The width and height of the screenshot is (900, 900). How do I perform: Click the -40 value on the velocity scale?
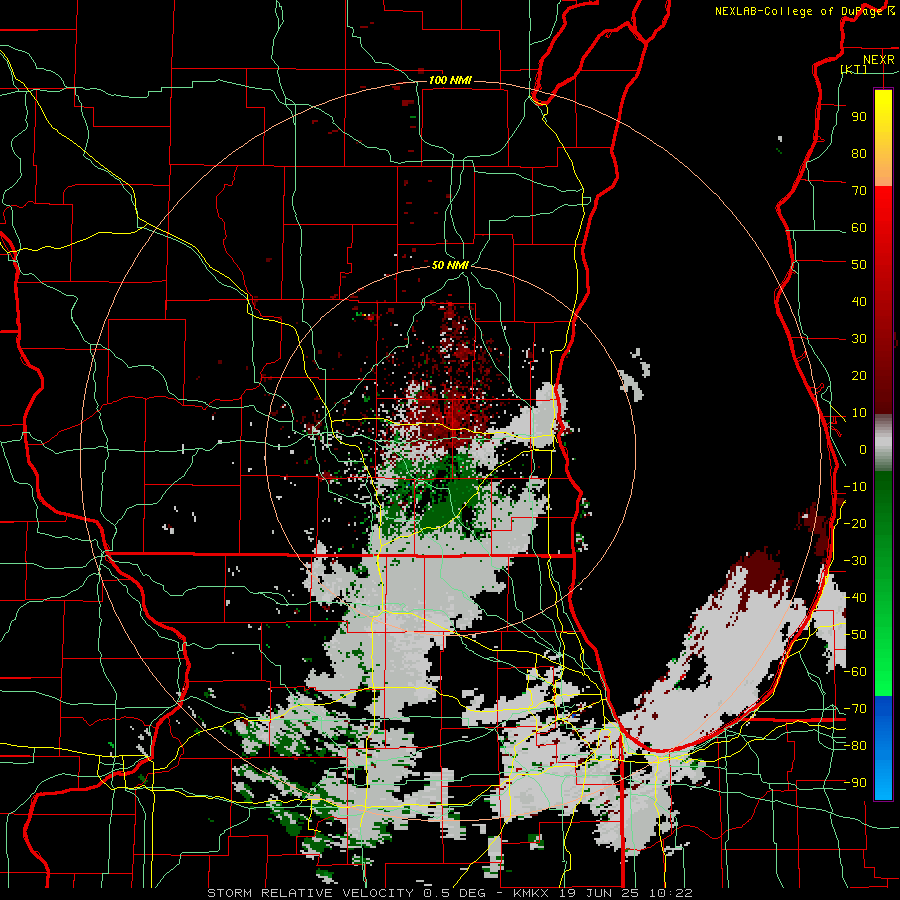[855, 598]
